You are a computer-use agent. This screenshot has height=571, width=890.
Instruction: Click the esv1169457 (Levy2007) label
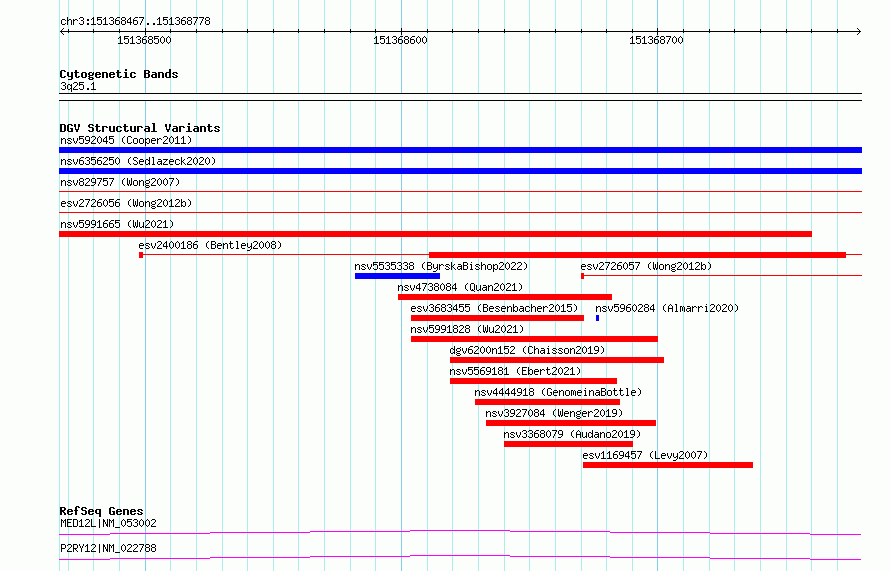[645, 455]
